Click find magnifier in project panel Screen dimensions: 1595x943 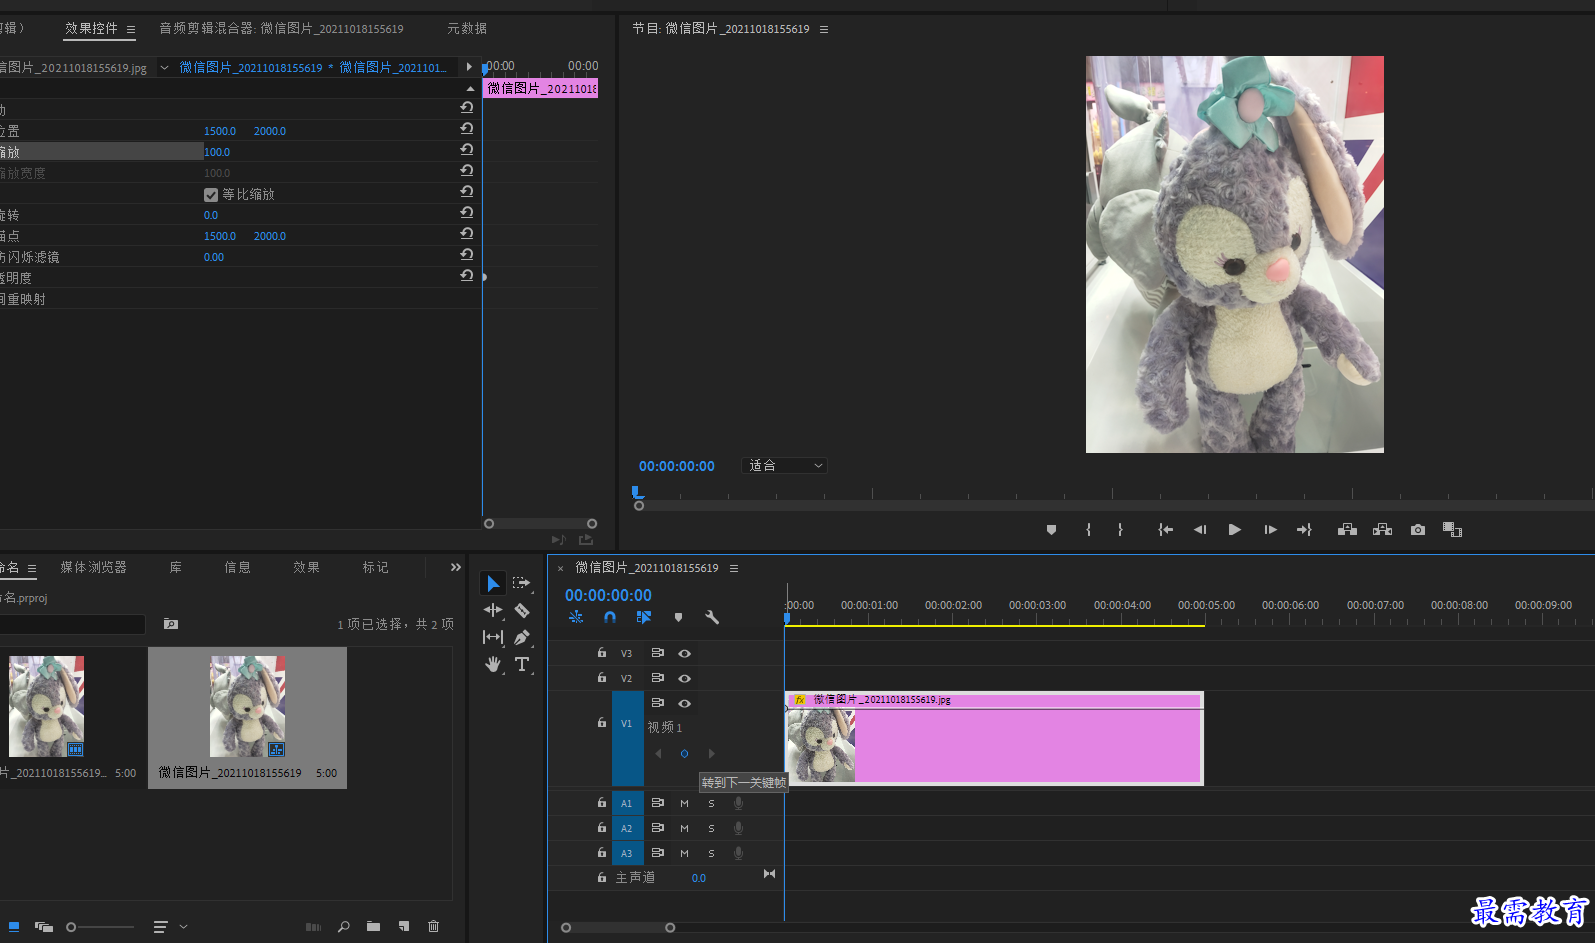tap(343, 927)
